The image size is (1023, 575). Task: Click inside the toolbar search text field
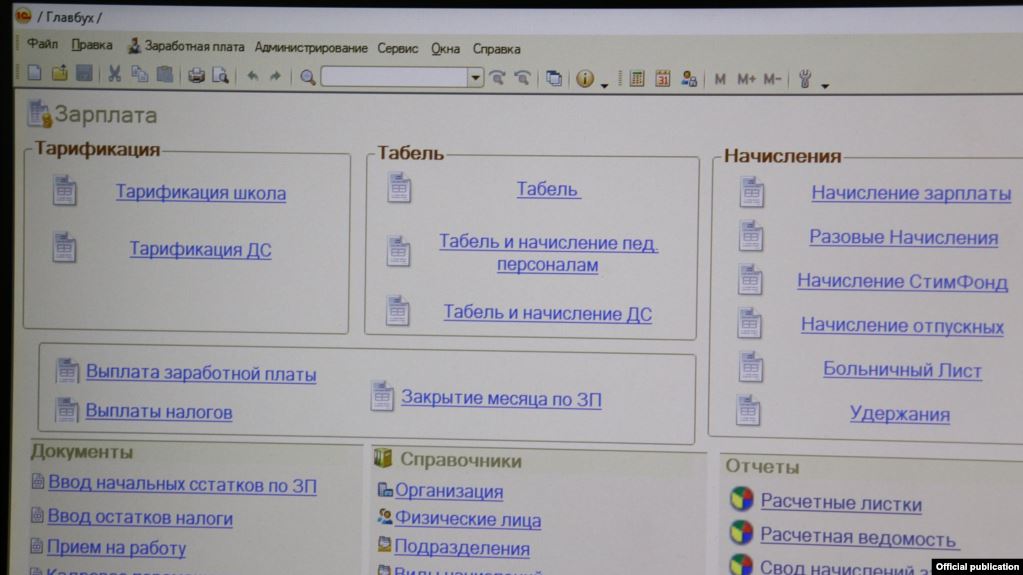(x=394, y=78)
